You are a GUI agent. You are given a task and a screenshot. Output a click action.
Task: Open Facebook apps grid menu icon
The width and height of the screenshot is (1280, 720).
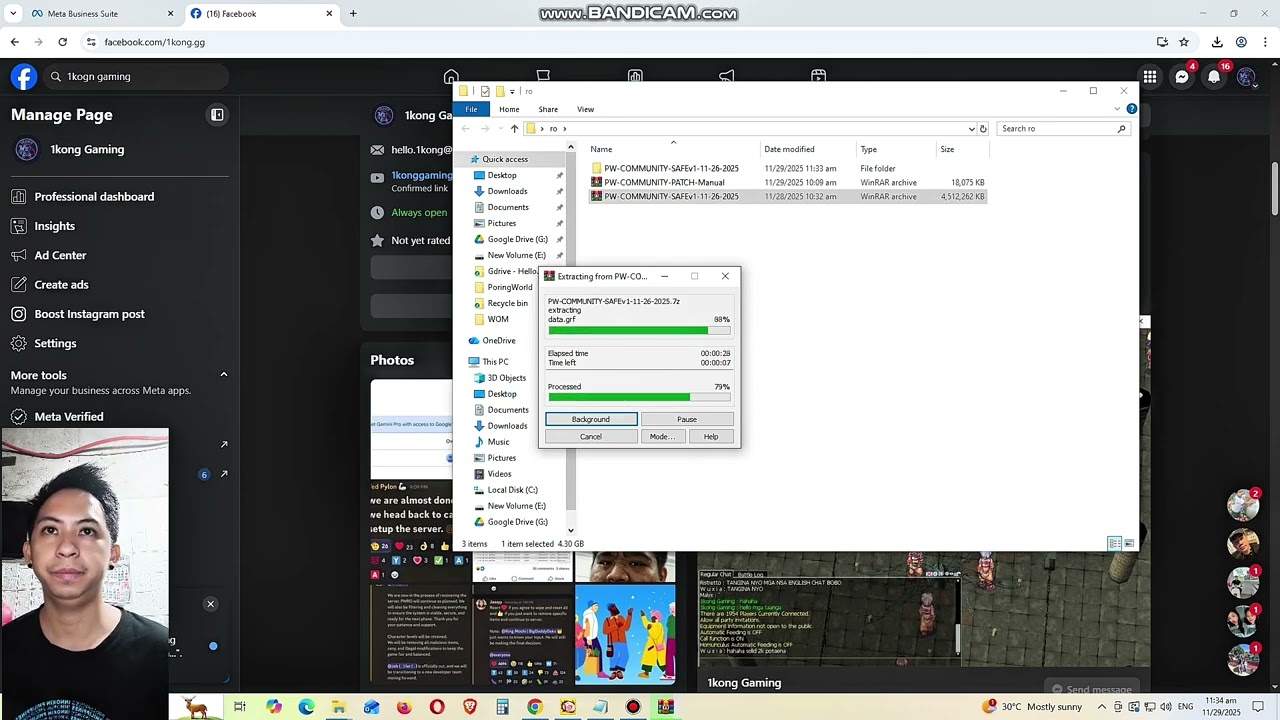point(1150,77)
